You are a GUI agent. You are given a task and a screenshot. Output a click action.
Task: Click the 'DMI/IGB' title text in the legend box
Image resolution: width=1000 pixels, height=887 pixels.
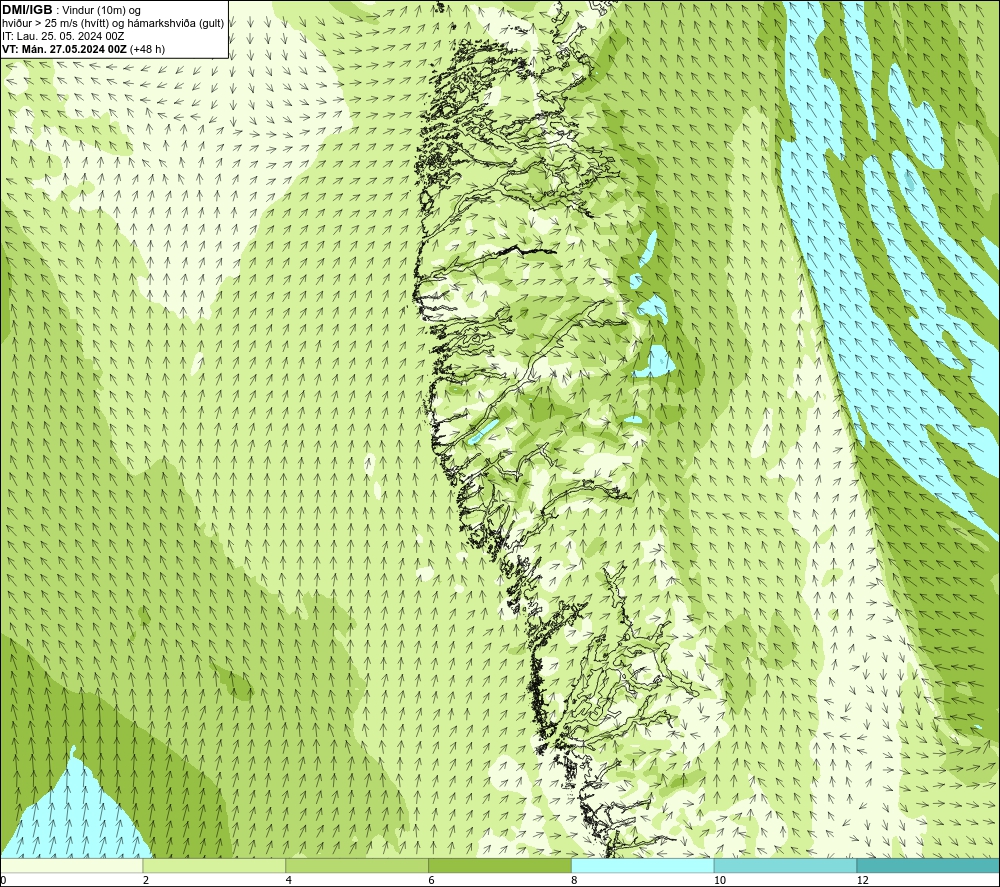pos(27,10)
